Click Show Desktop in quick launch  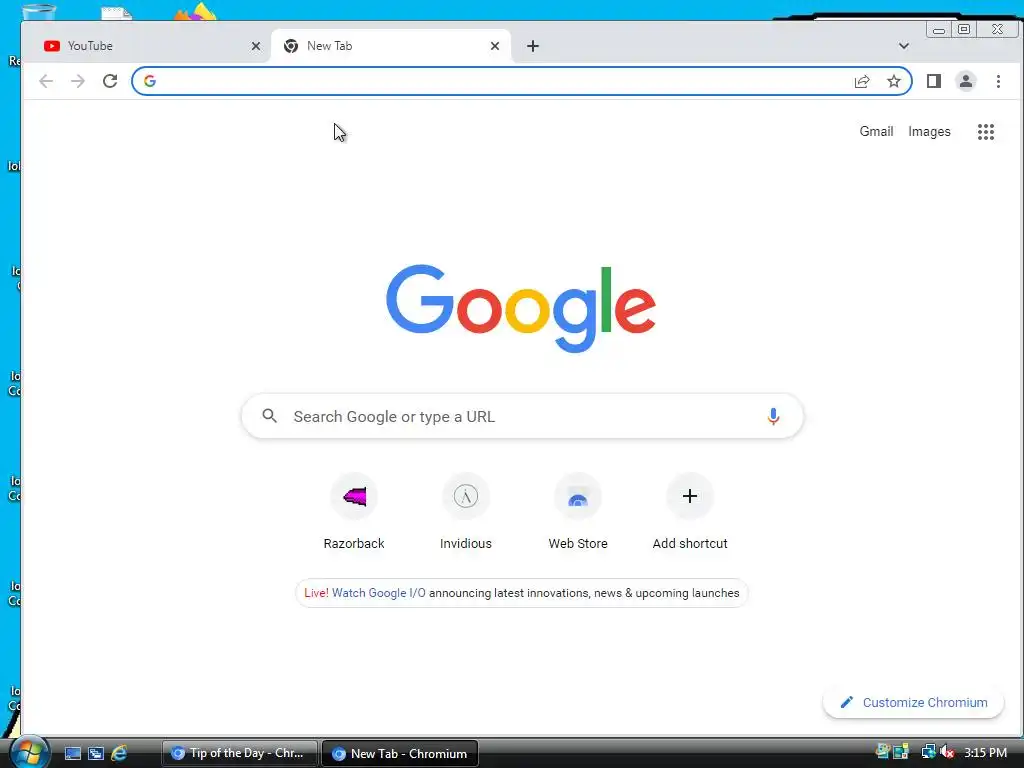coord(72,754)
